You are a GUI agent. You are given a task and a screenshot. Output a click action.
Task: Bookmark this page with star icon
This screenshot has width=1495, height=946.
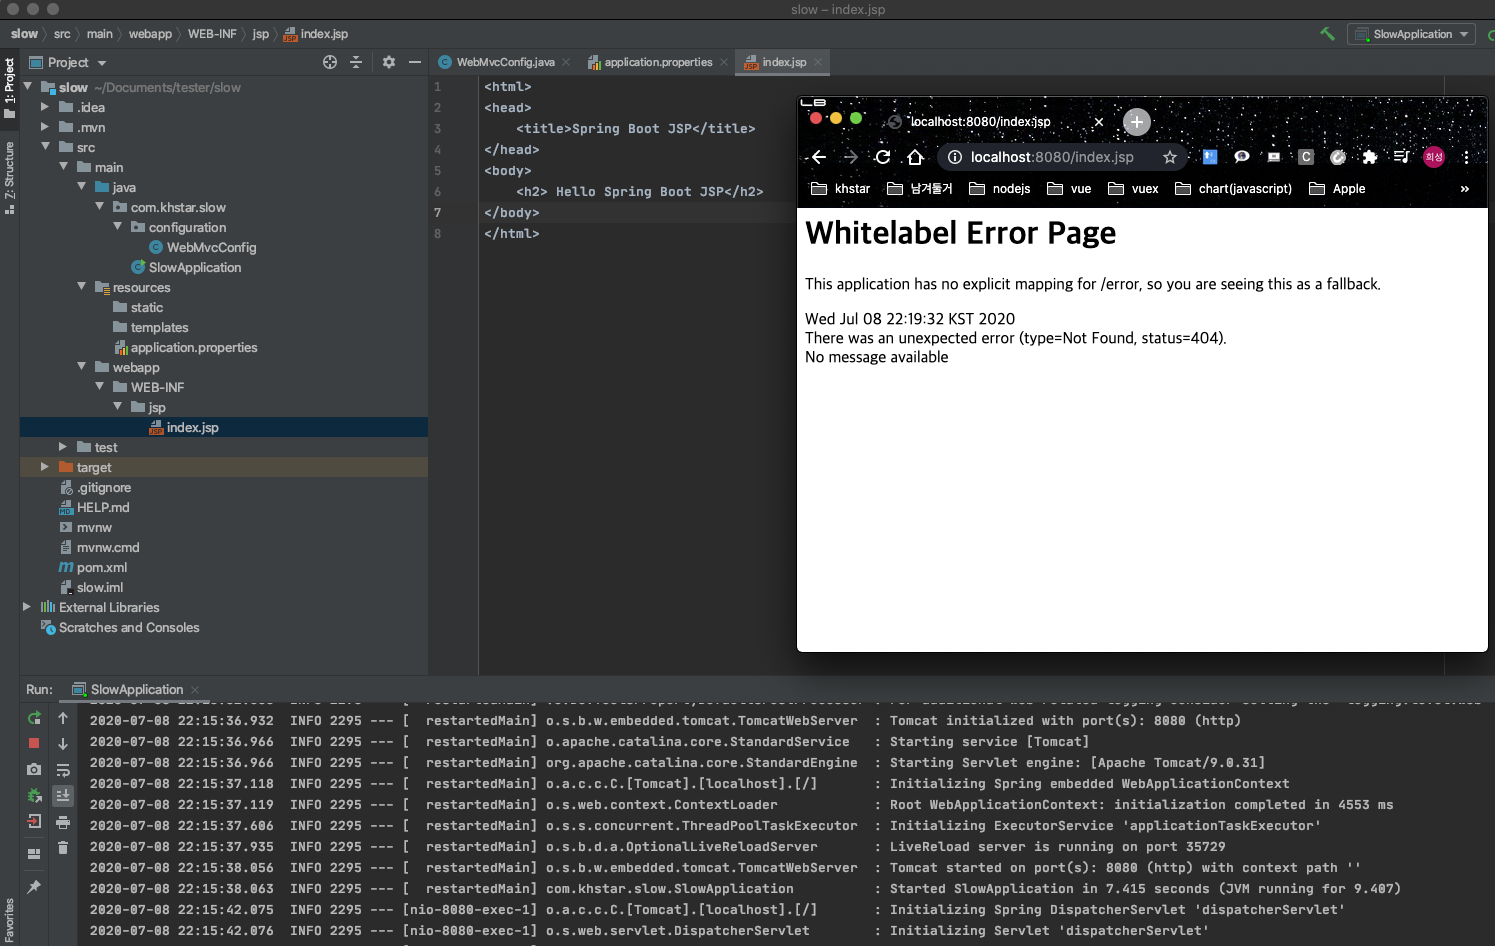1170,157
